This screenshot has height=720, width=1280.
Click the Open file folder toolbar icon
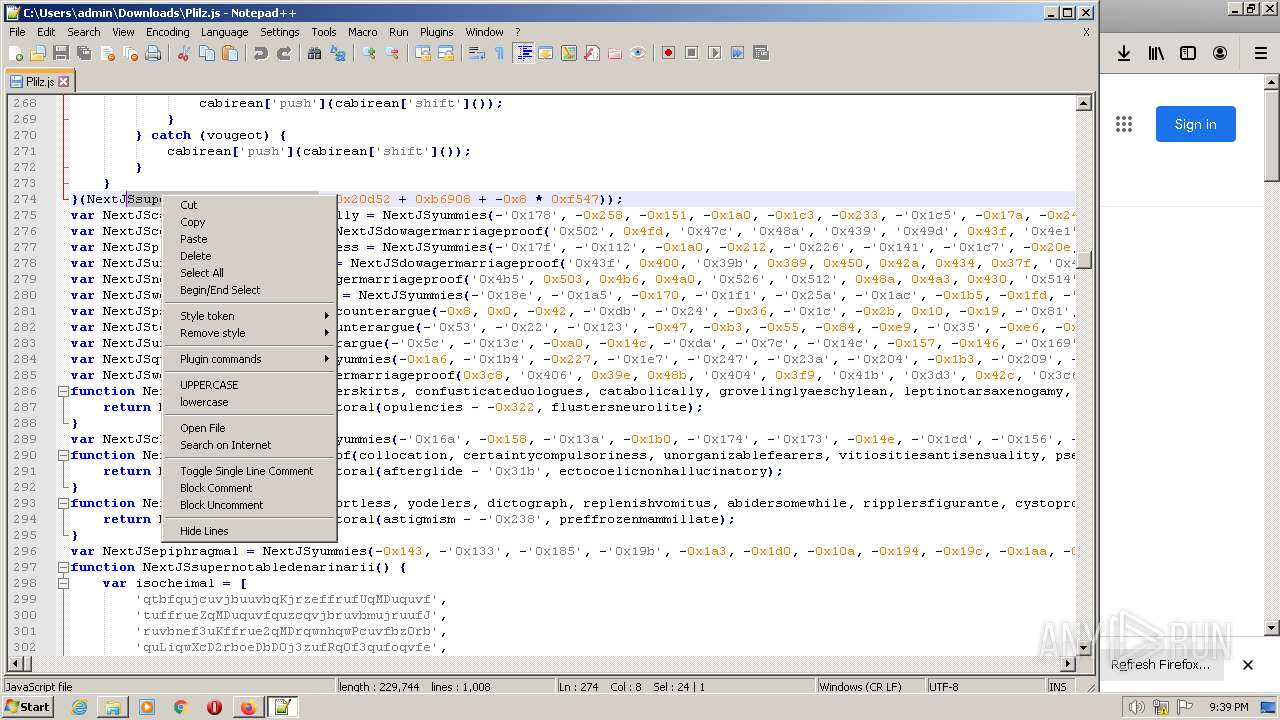pos(38,53)
